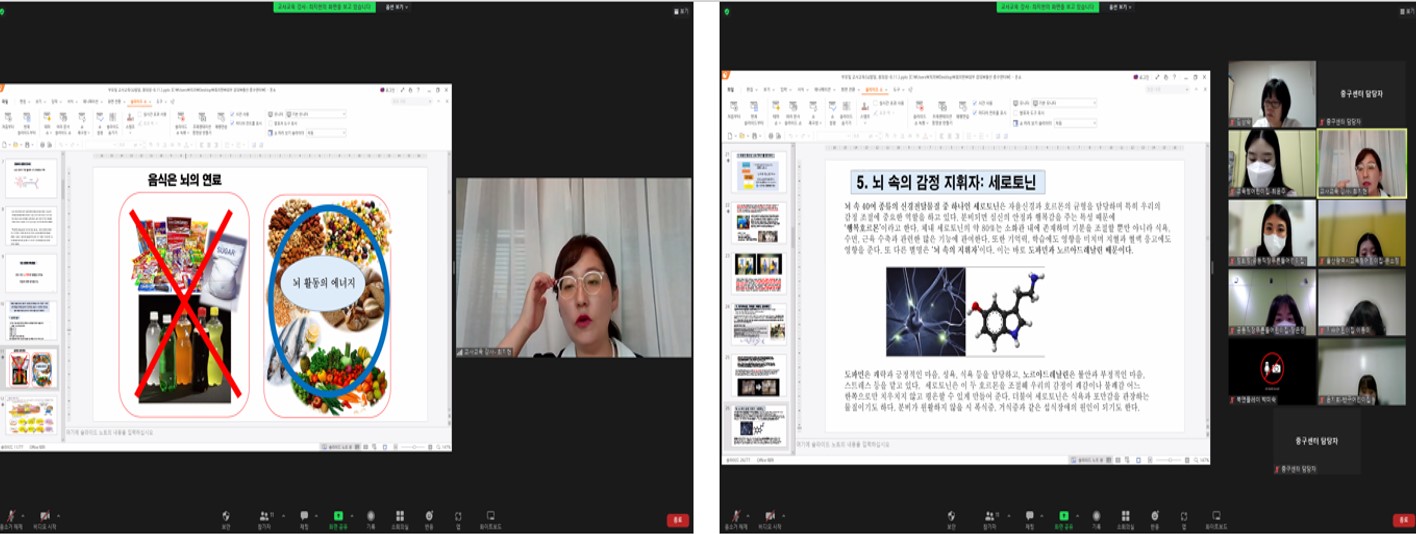Select the food slide thumbnail in left slide panel

click(31, 368)
